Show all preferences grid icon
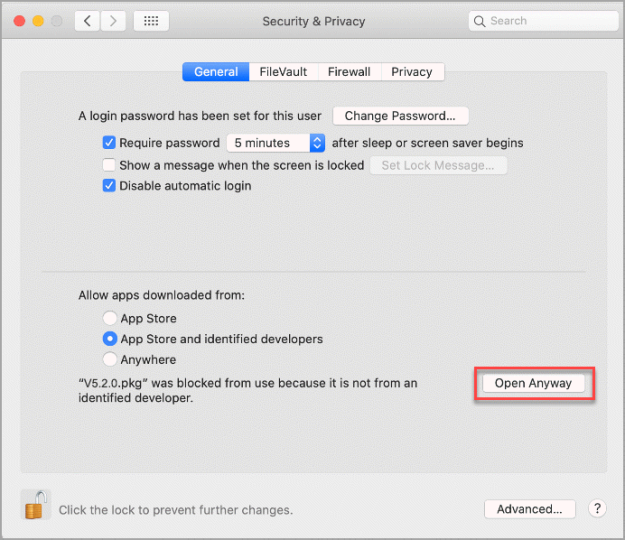This screenshot has height=540, width=625. click(151, 21)
